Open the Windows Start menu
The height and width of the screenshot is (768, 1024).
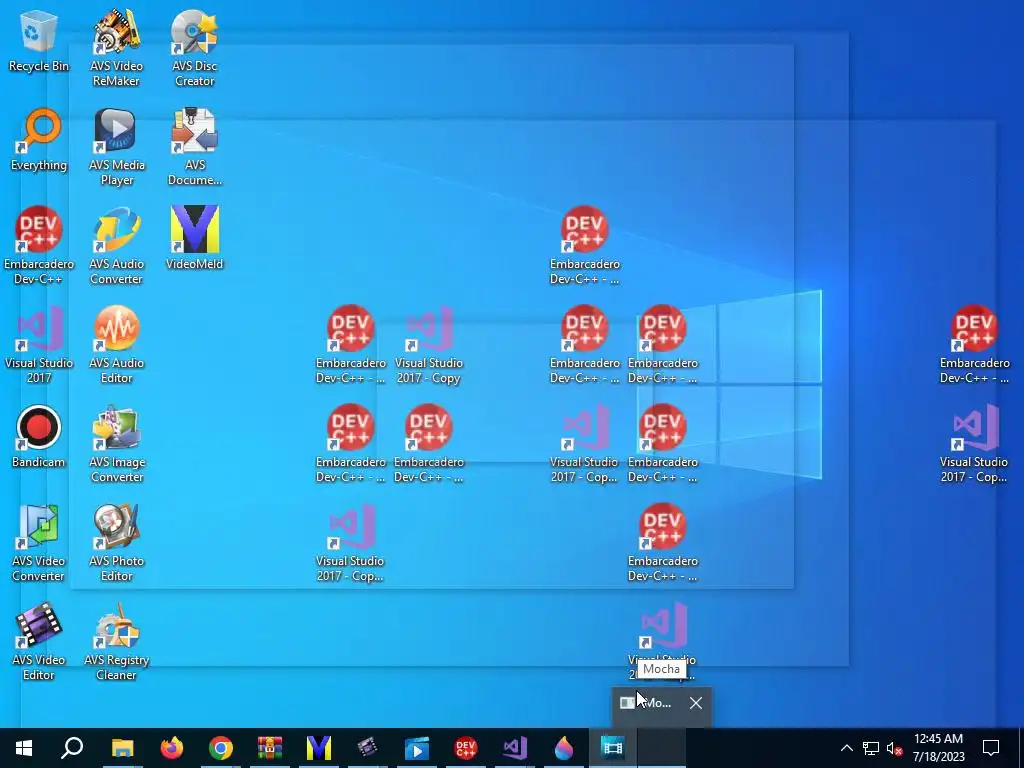24,748
